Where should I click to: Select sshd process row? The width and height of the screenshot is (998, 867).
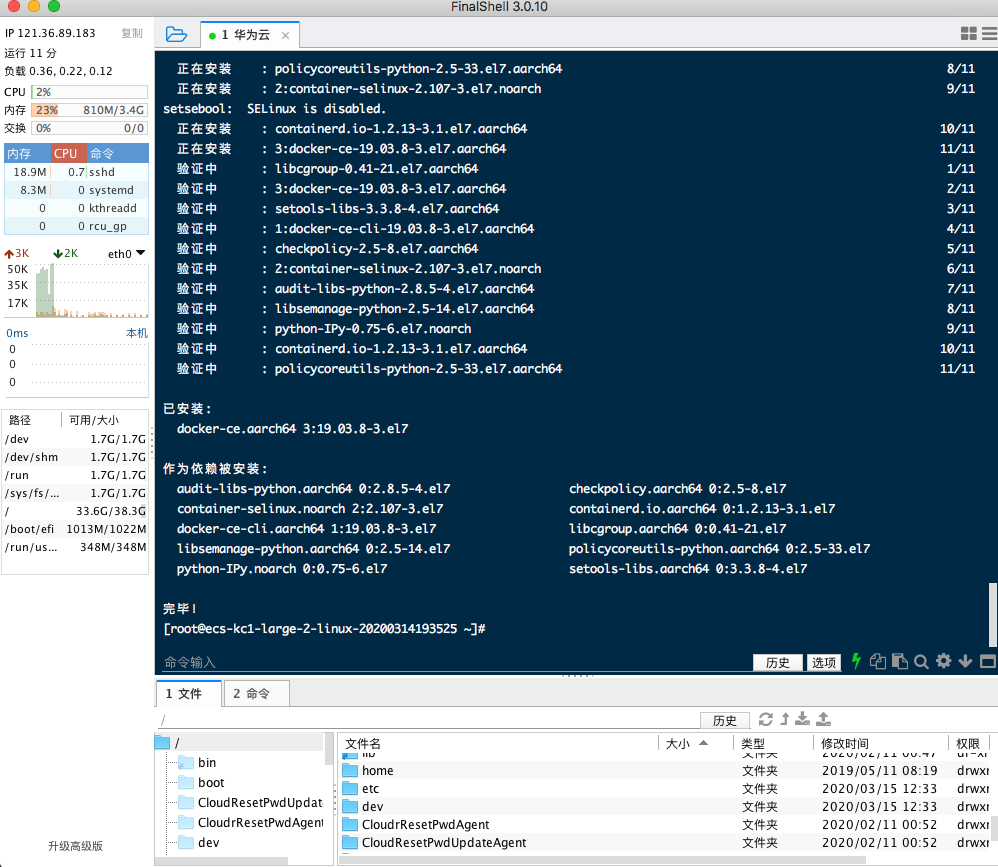[x=76, y=172]
